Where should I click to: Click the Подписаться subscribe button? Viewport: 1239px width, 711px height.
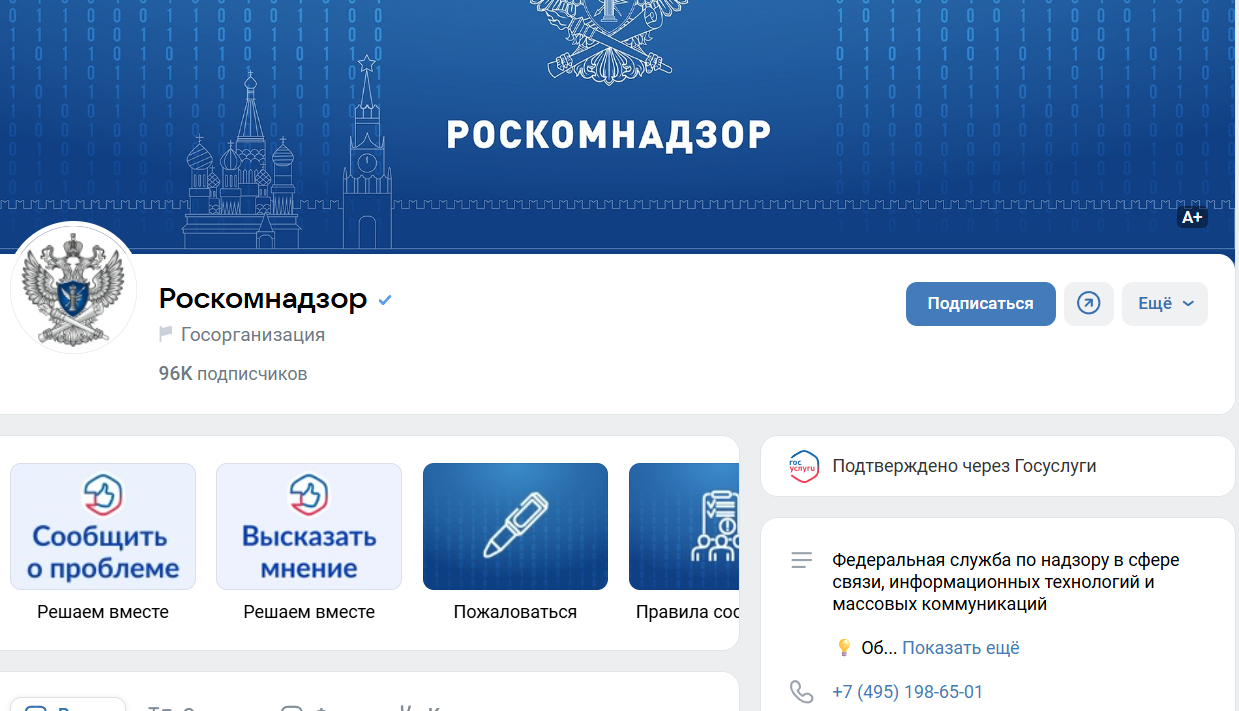pyautogui.click(x=980, y=304)
